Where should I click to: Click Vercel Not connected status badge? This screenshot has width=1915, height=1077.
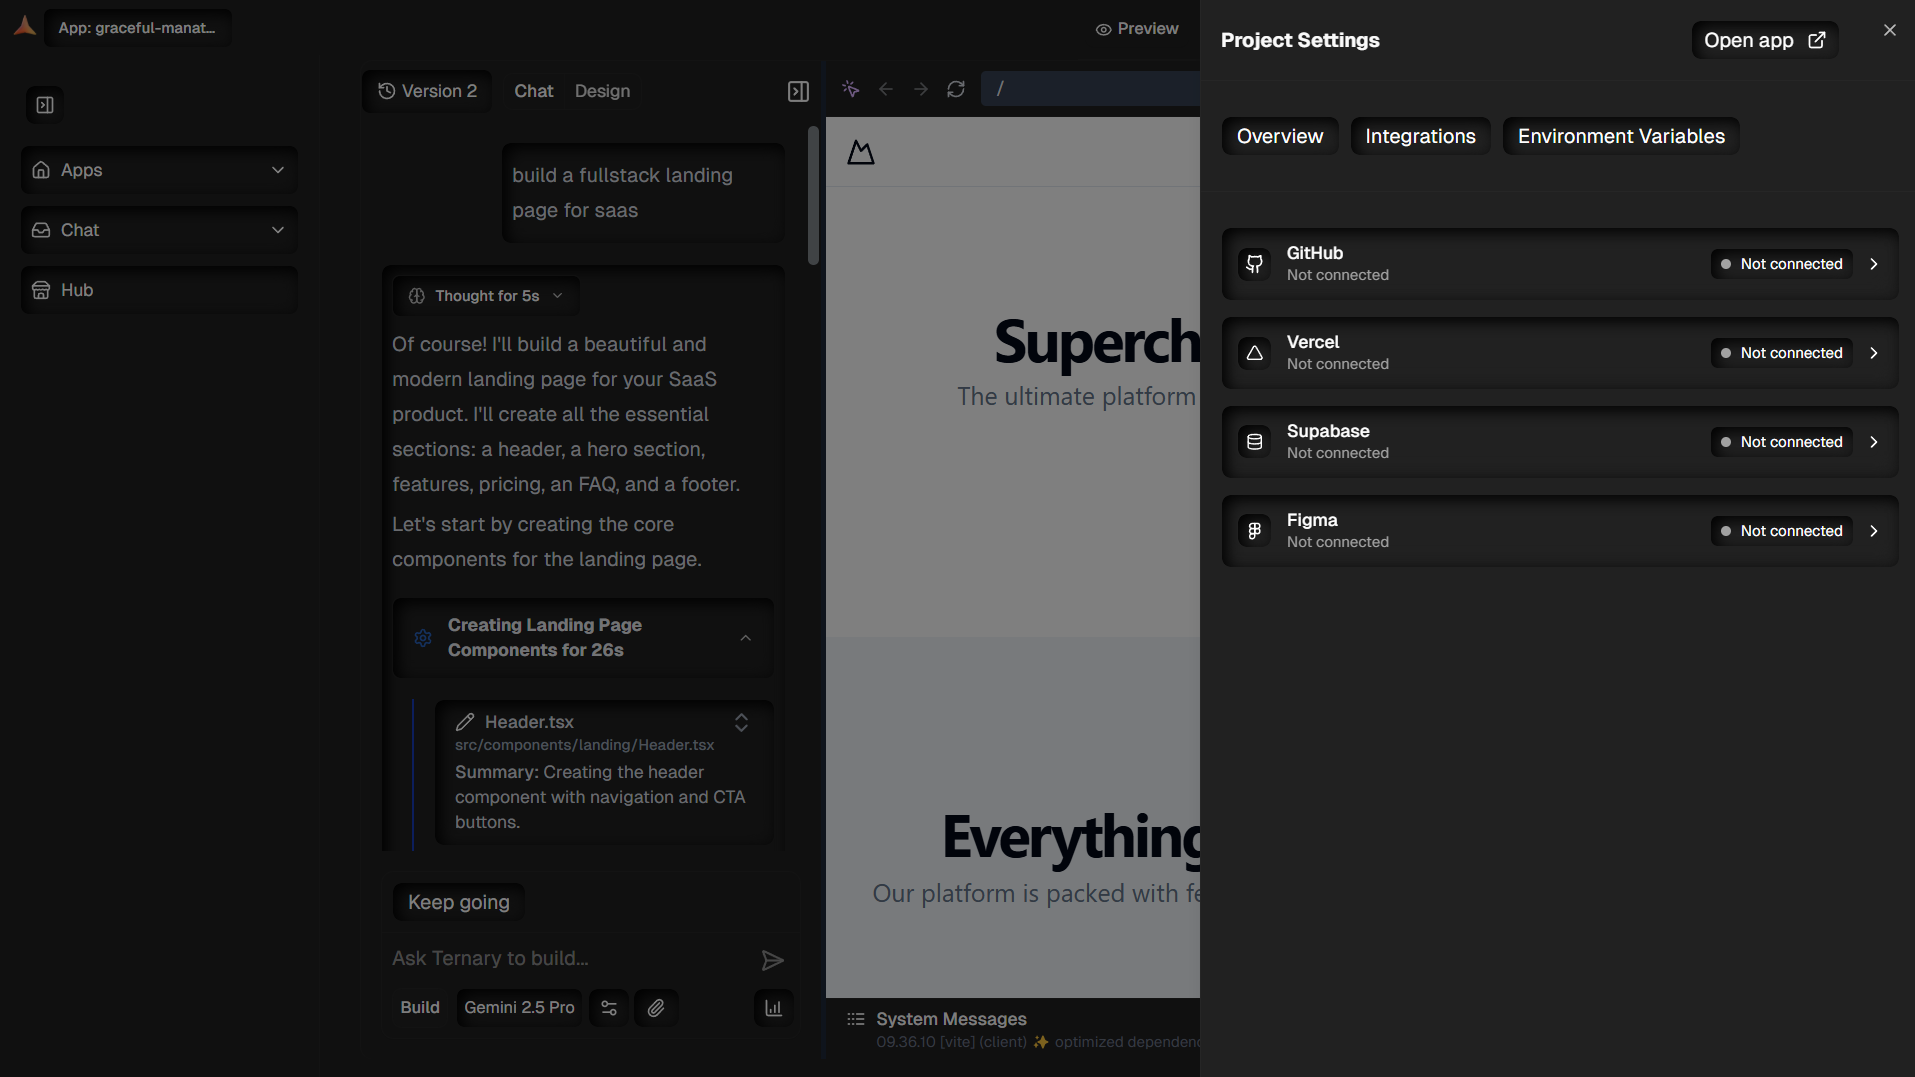point(1782,353)
